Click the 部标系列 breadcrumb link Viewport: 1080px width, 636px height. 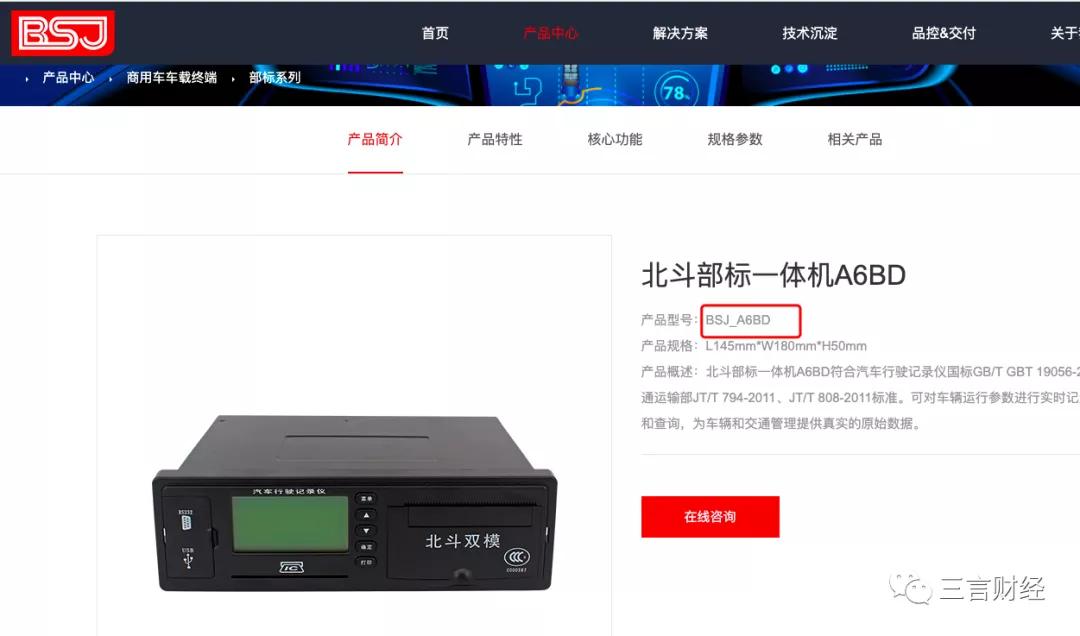pos(275,77)
